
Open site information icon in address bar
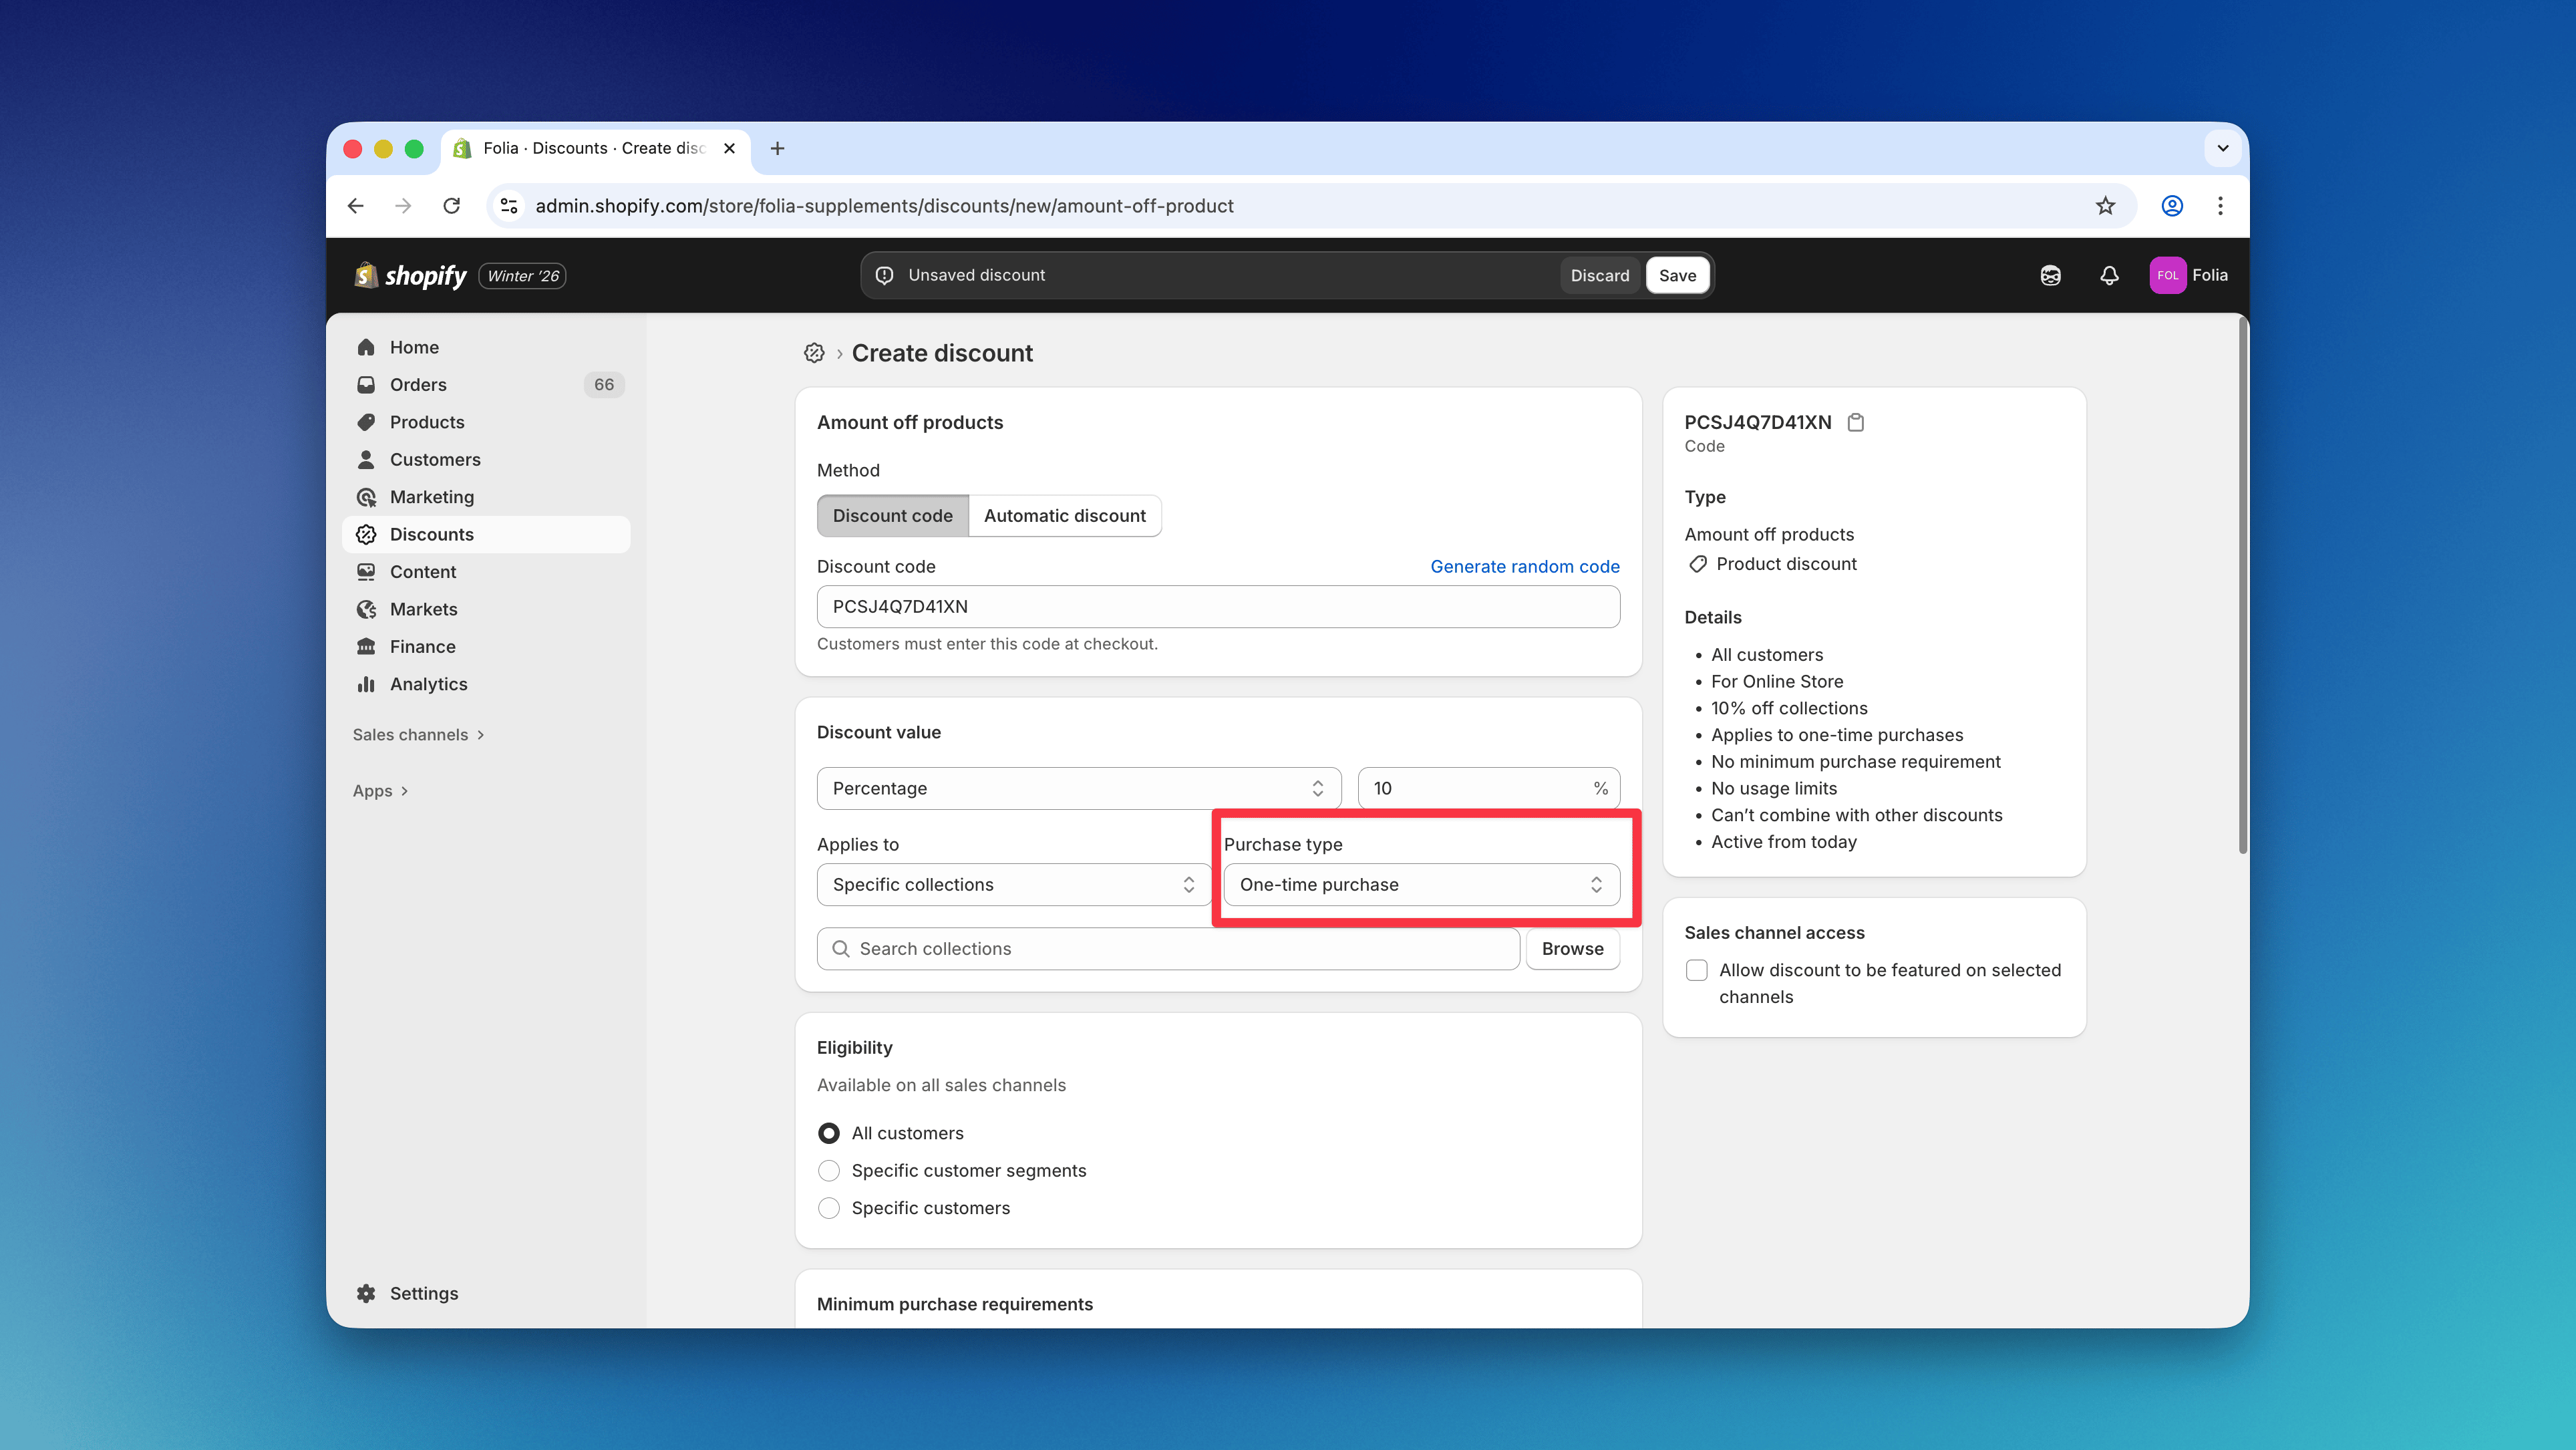tap(509, 206)
